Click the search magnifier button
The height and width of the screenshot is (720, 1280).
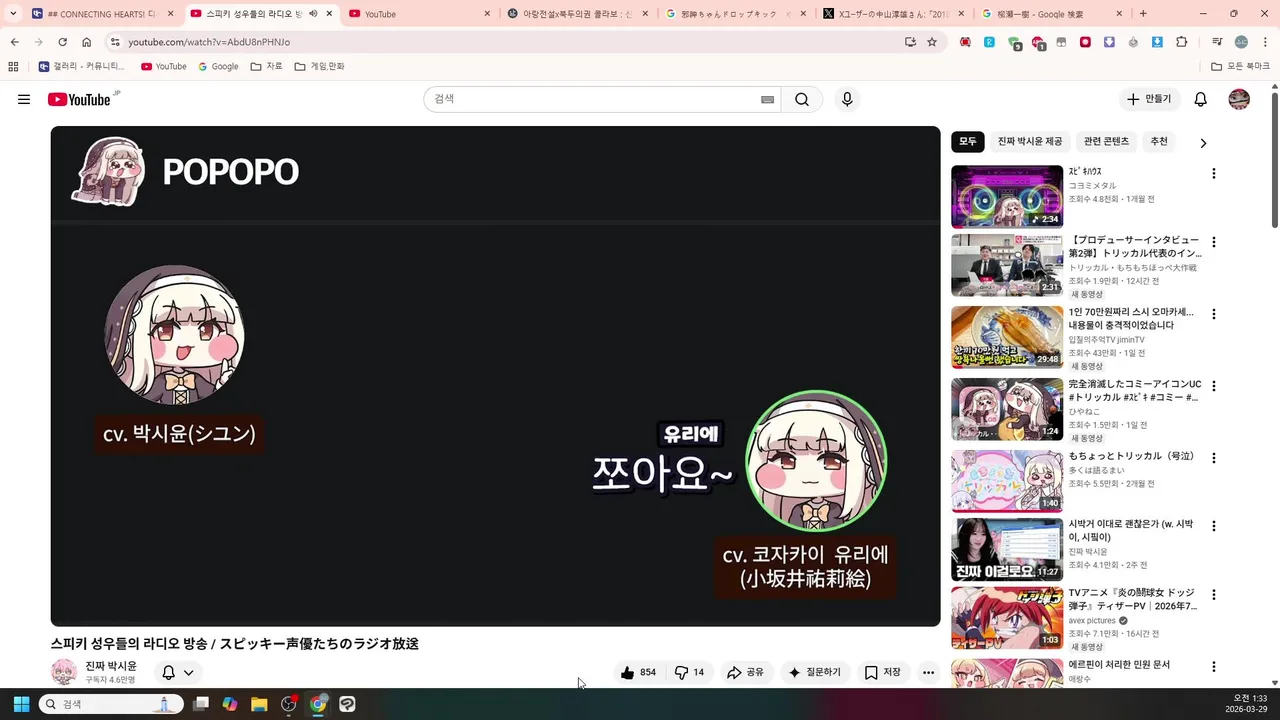point(802,99)
